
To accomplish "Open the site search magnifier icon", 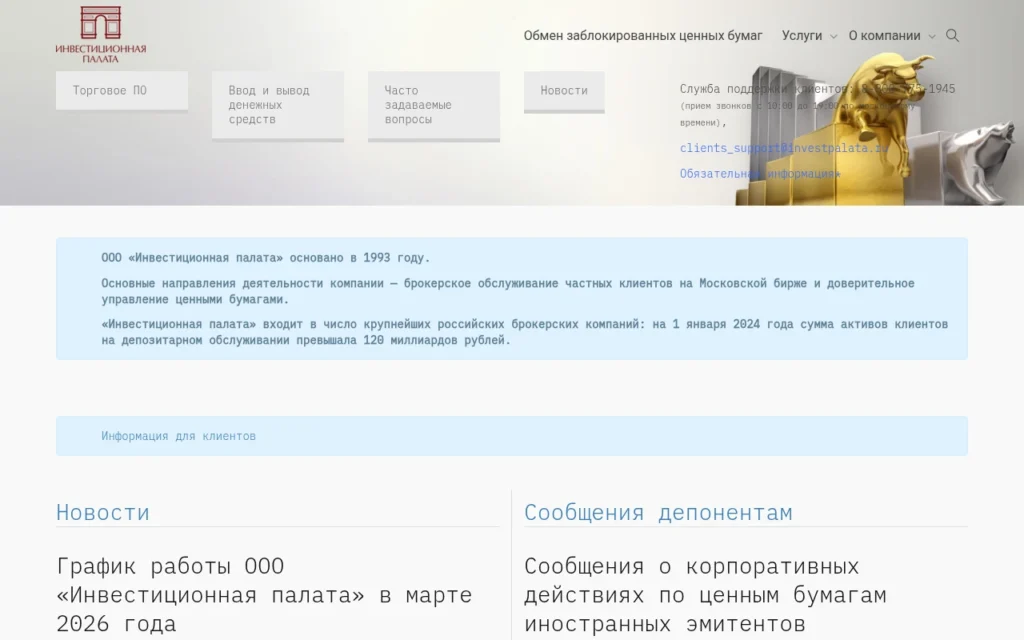I will 951,35.
